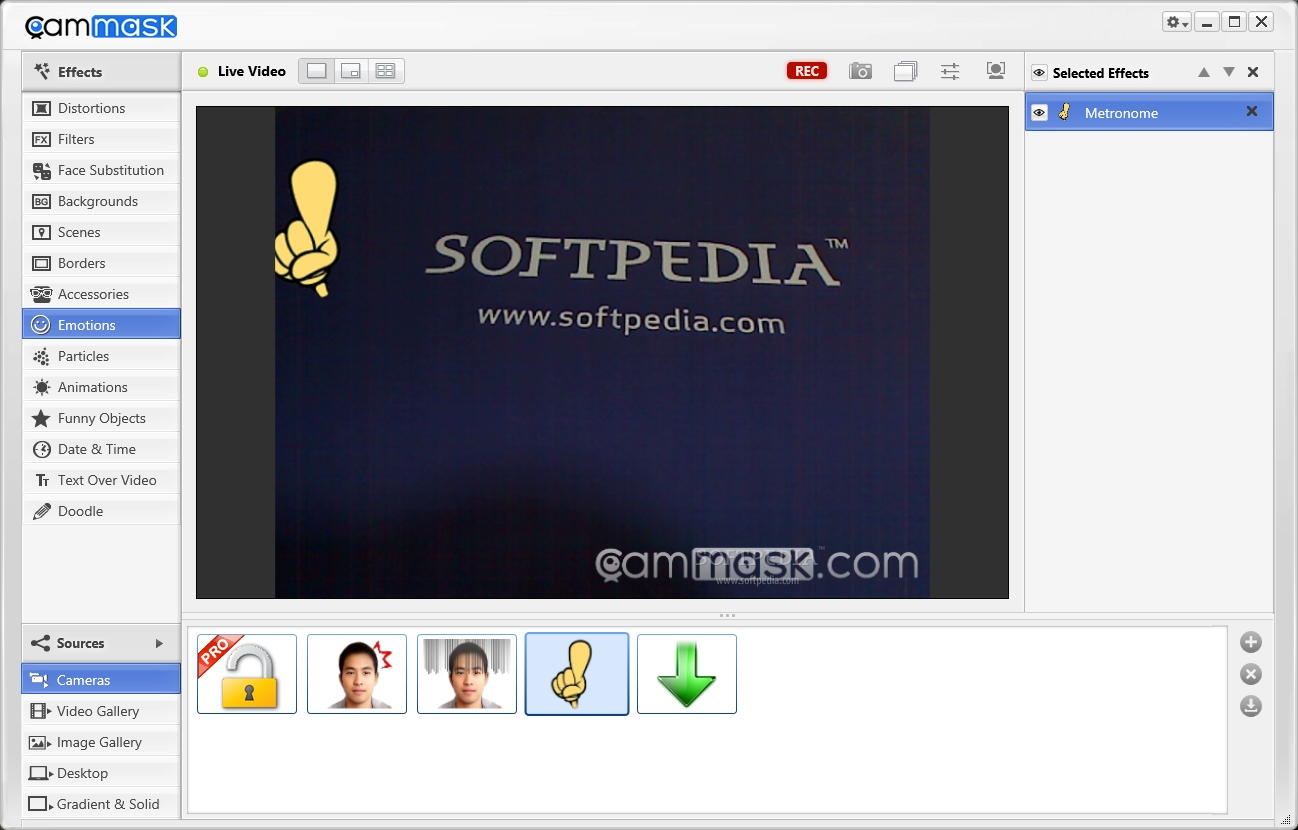Switch to single view layout
This screenshot has height=830, width=1298.
[x=316, y=71]
